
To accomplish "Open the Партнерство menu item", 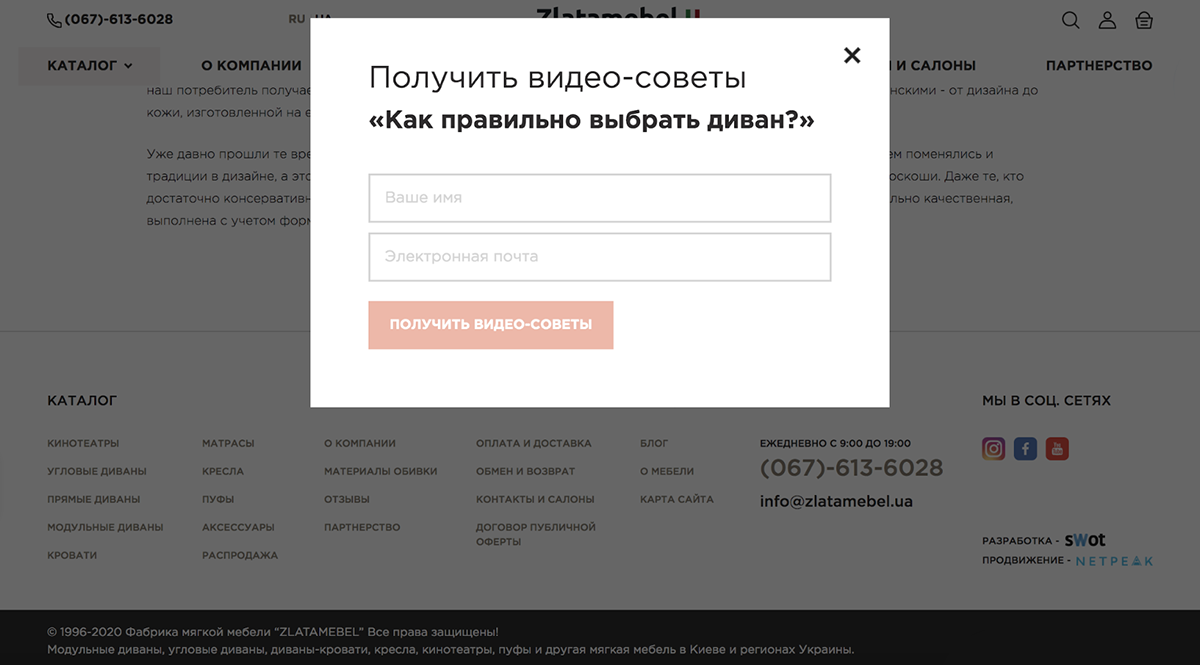I will pyautogui.click(x=1099, y=66).
